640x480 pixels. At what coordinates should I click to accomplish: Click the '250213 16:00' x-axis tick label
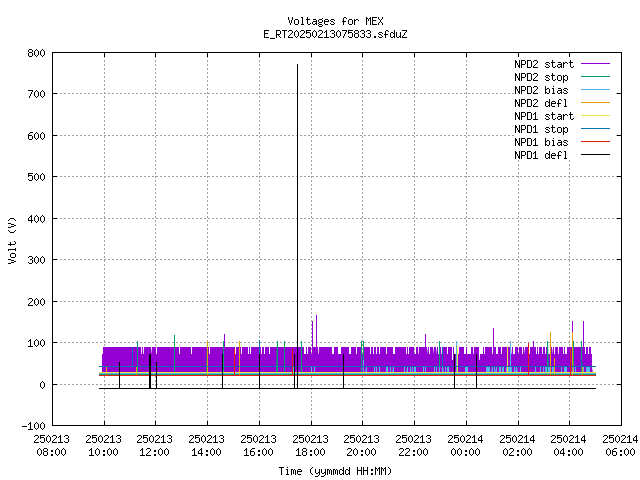pyautogui.click(x=258, y=446)
